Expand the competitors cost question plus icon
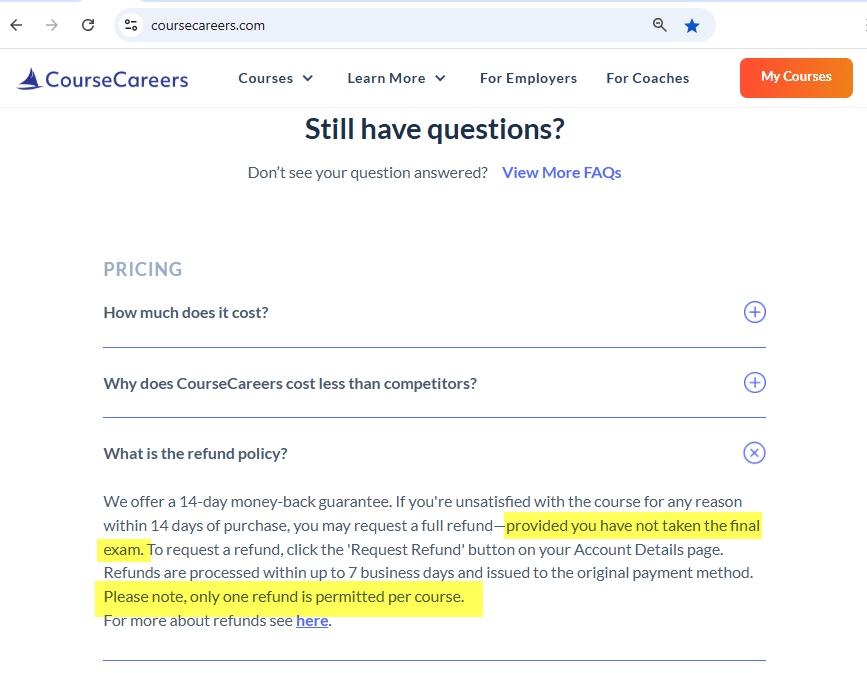Viewport: 867px width, 673px height. point(755,383)
